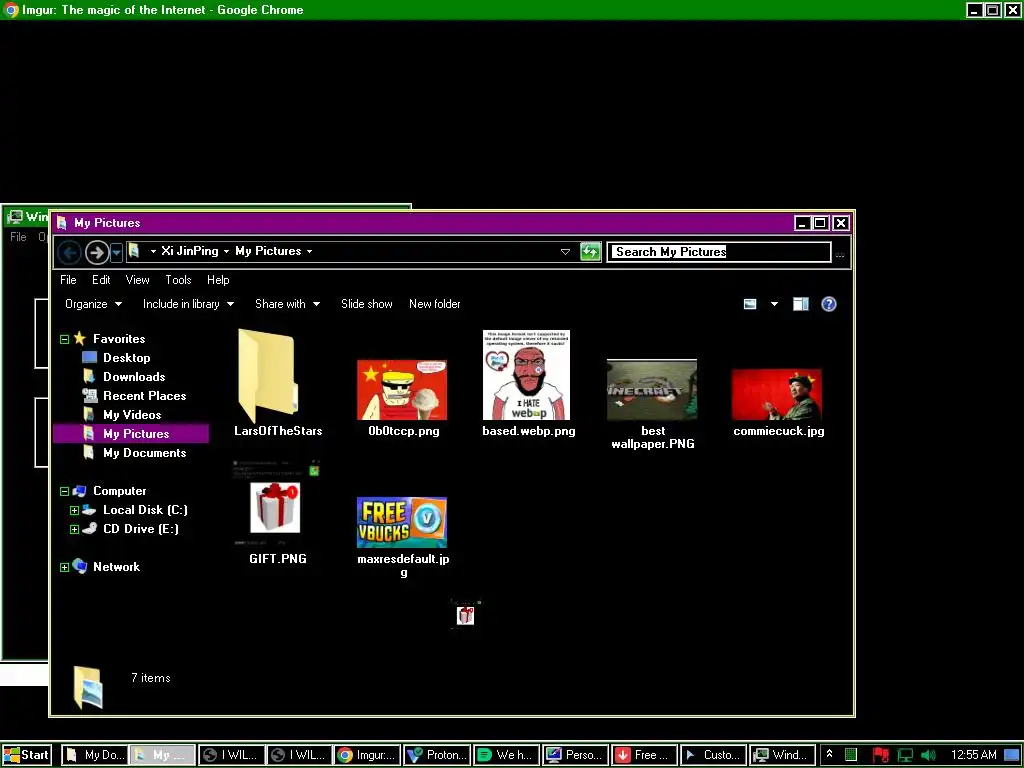Screen dimensions: 1024x768
Task: Click the blue Help question mark icon
Action: tap(829, 304)
